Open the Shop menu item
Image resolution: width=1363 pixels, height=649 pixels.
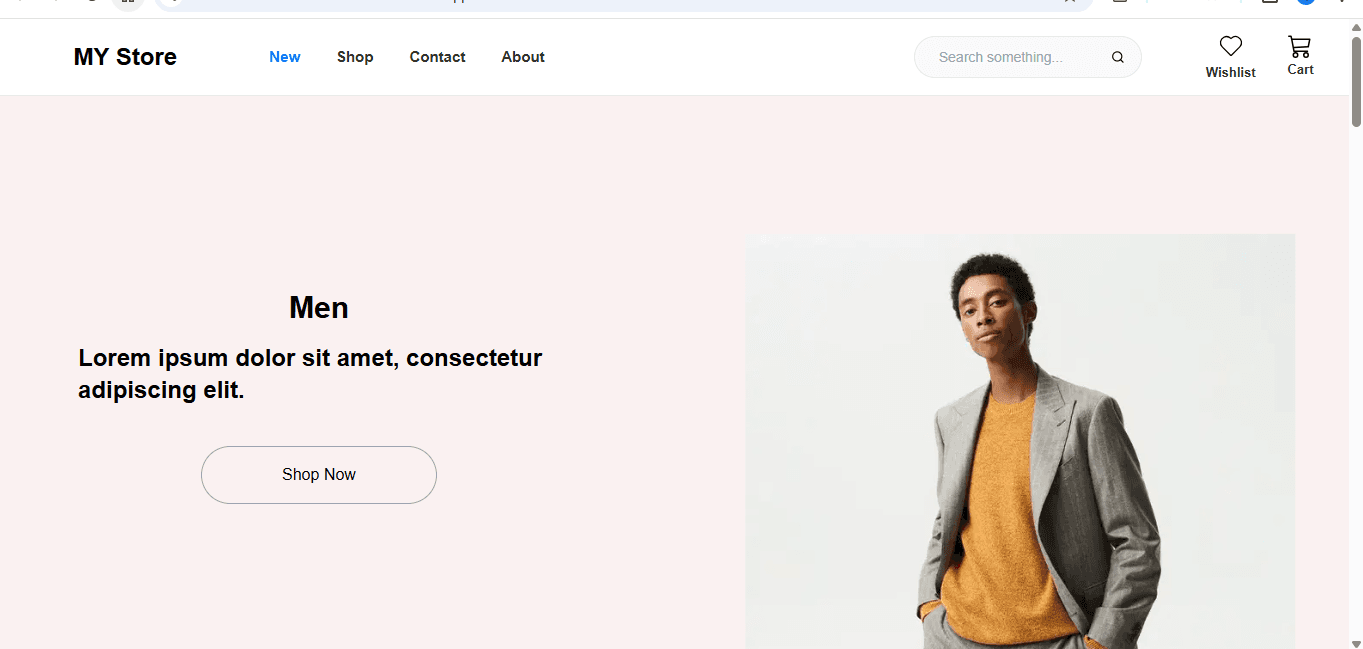point(355,57)
